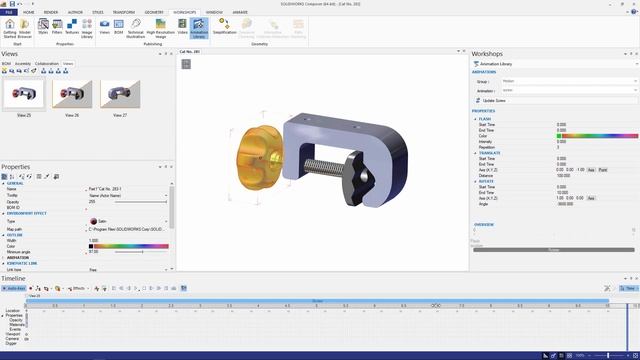Open the Simplification workshop icon
The height and width of the screenshot is (360, 640).
pyautogui.click(x=224, y=27)
